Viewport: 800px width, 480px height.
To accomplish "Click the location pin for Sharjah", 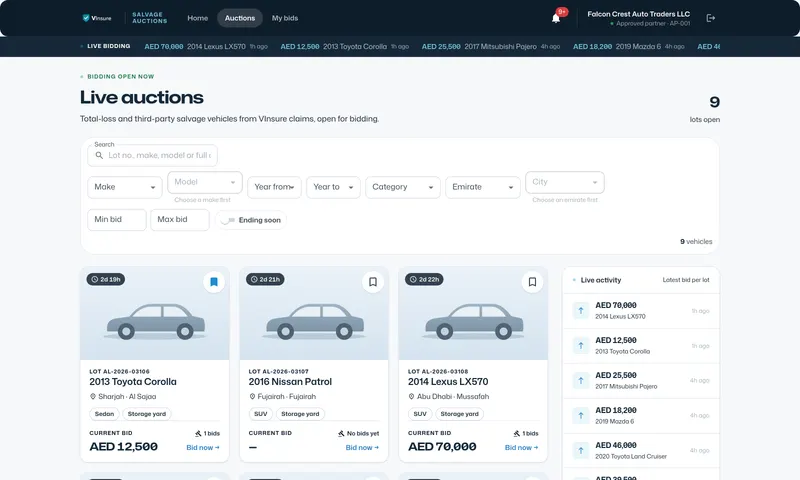I will (93, 396).
